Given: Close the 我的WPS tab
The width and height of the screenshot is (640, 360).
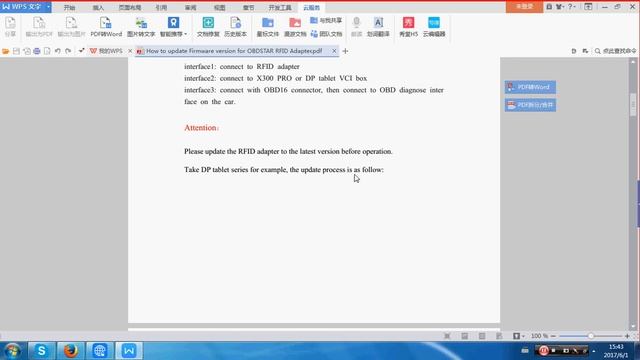Looking at the screenshot, I should click(x=130, y=51).
